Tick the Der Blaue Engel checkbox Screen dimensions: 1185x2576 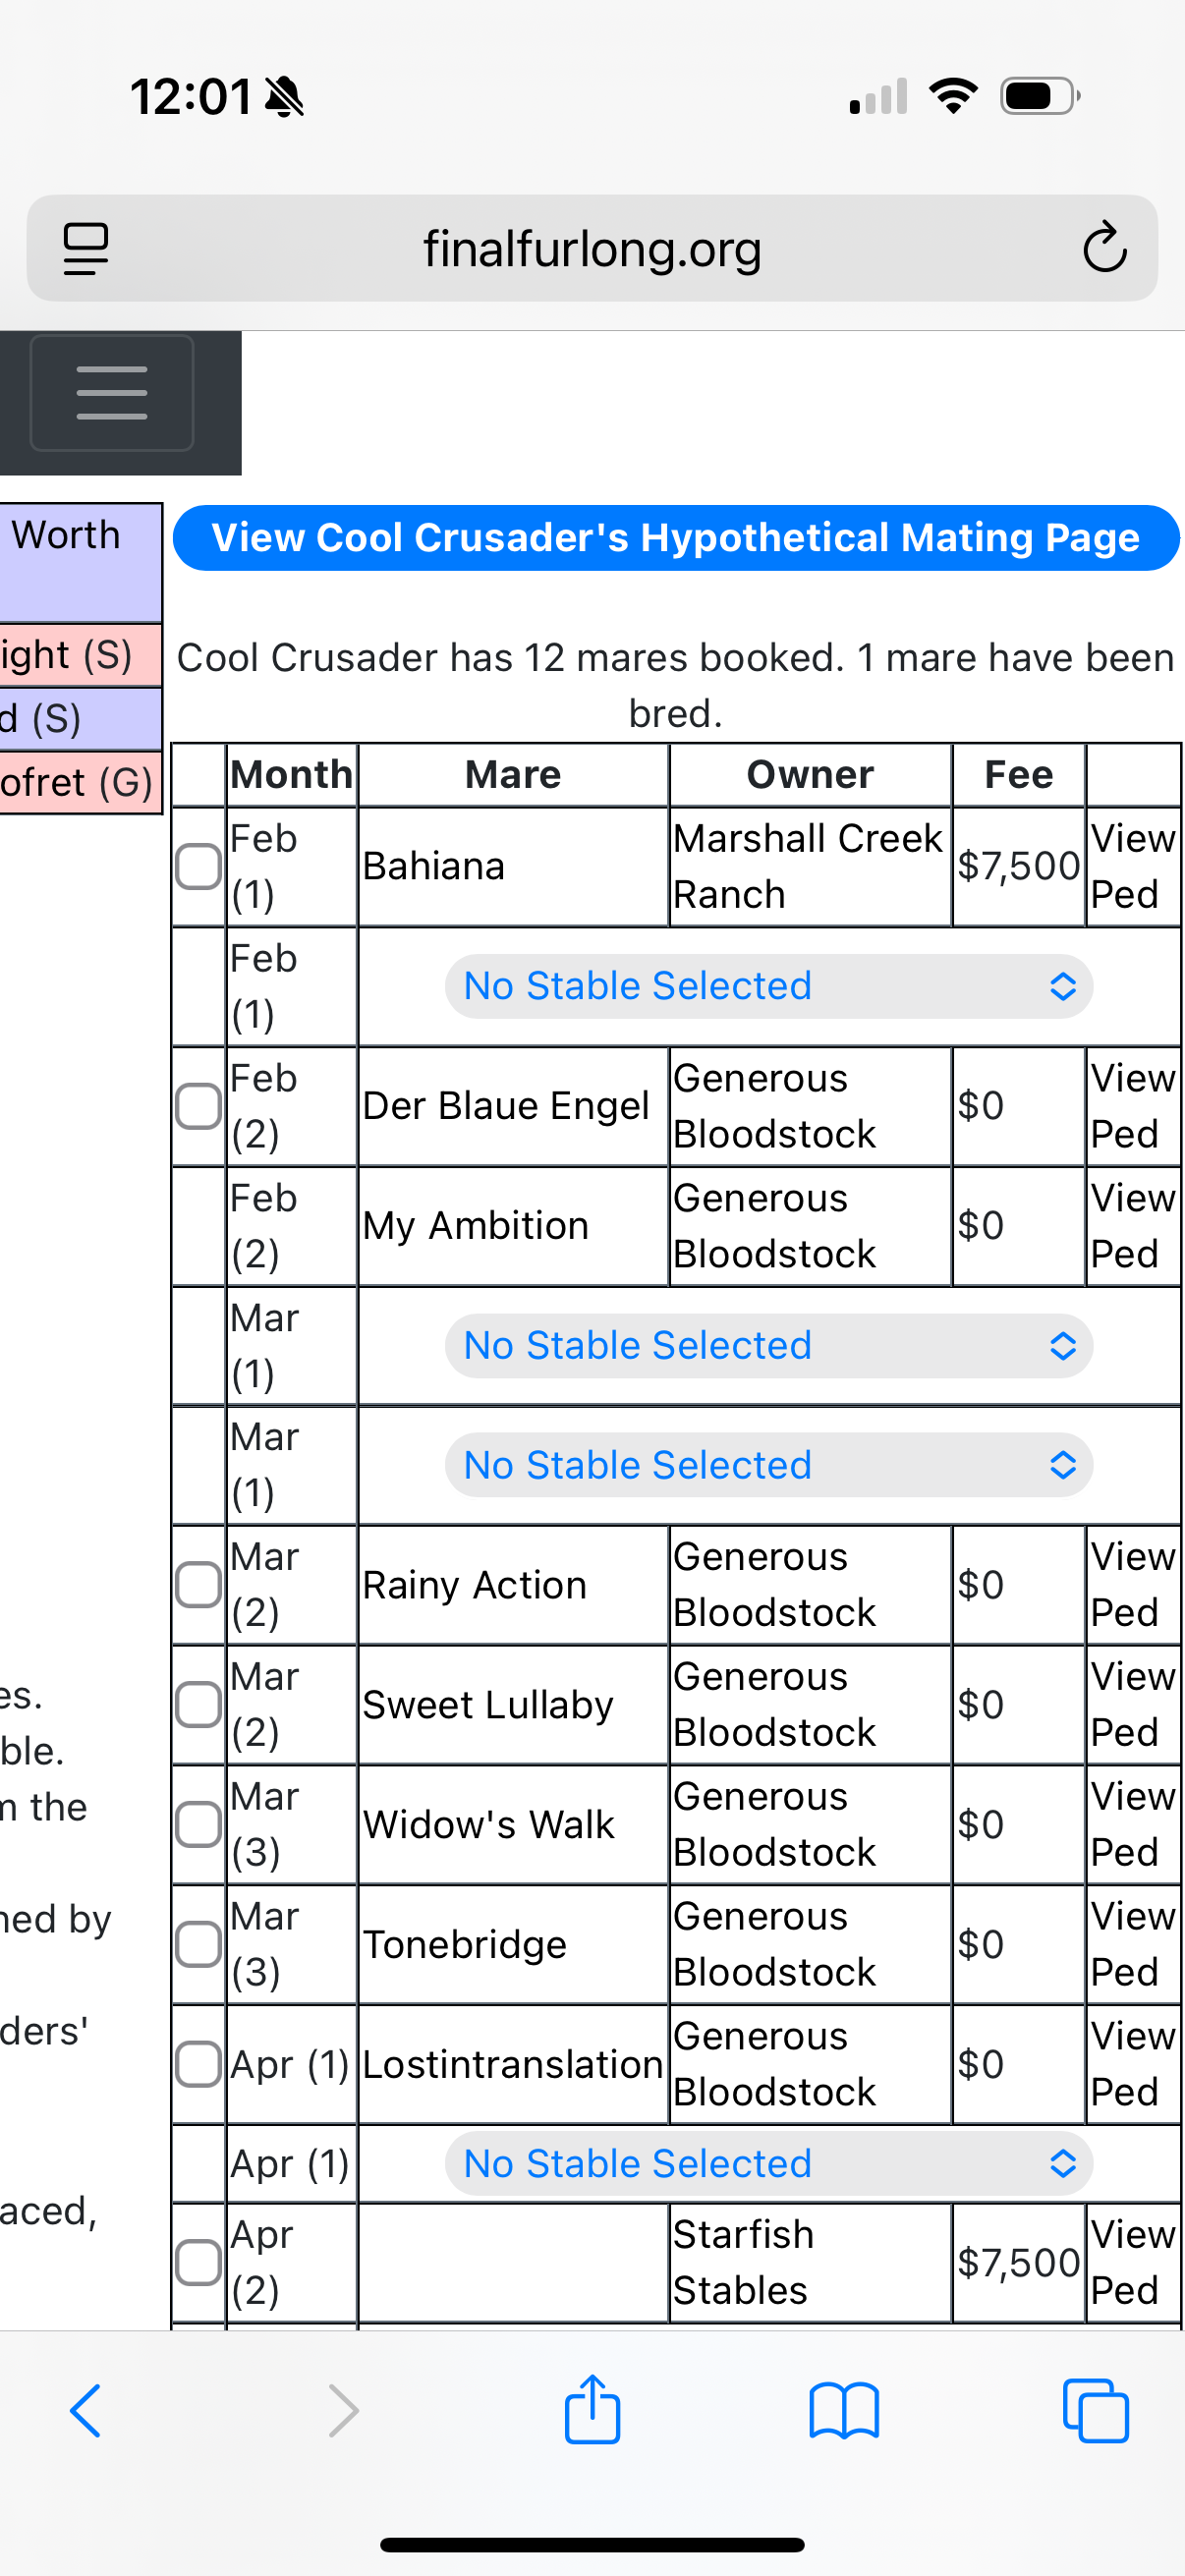[198, 1106]
